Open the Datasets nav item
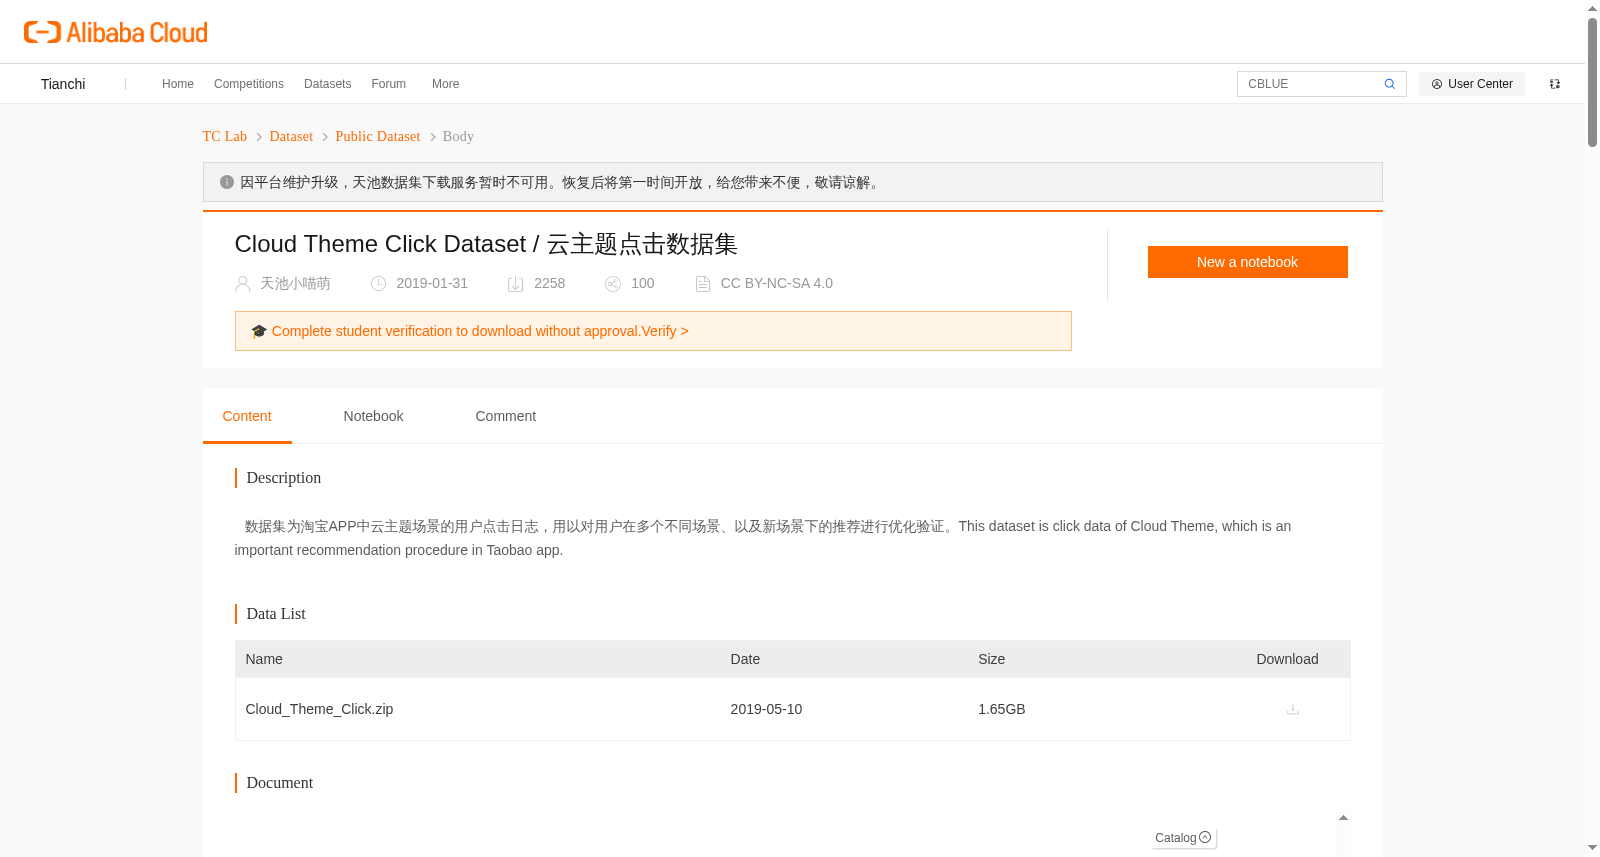Image resolution: width=1600 pixels, height=857 pixels. pos(327,84)
